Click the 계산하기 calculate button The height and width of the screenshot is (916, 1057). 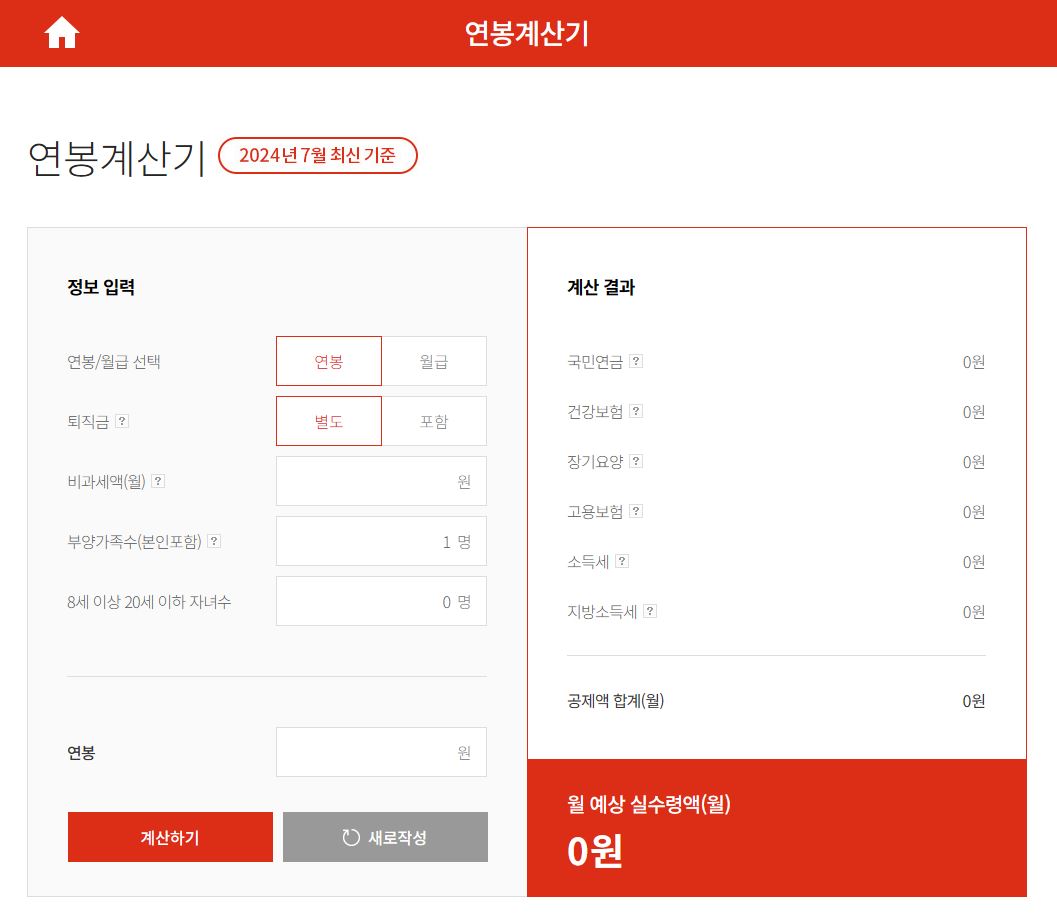point(169,837)
